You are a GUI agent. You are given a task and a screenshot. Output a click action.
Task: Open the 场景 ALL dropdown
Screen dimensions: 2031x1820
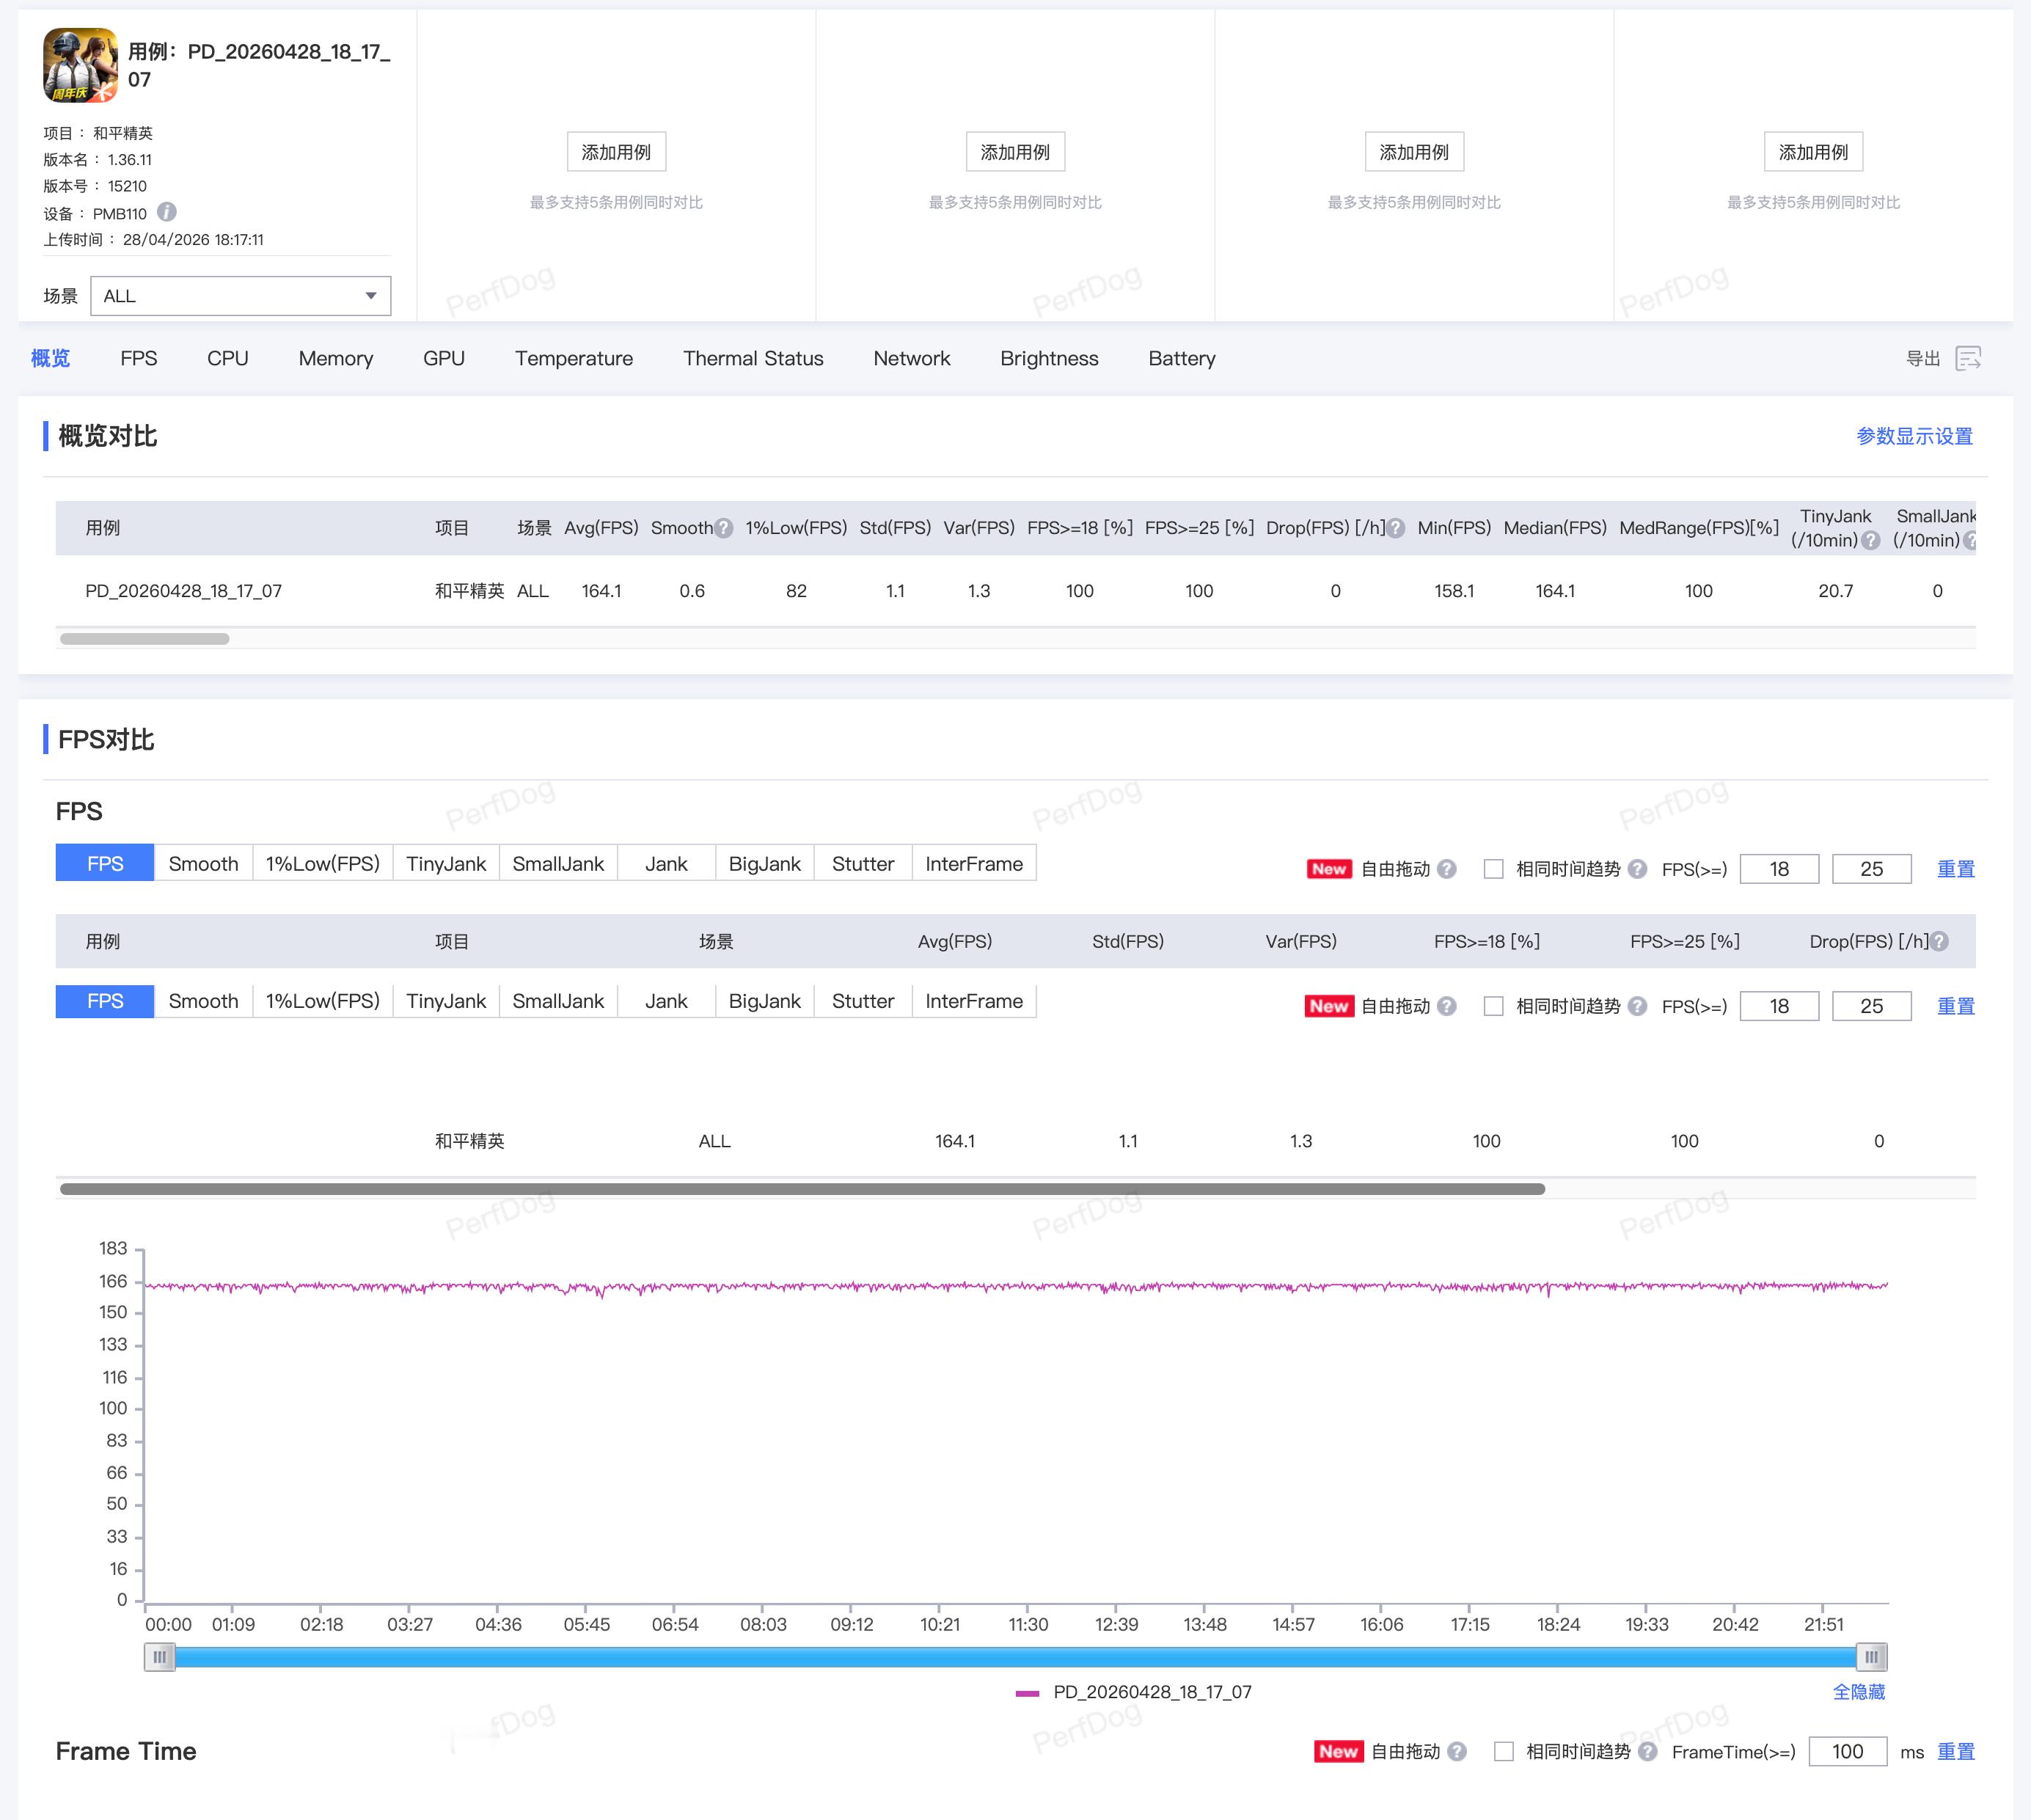[x=240, y=296]
